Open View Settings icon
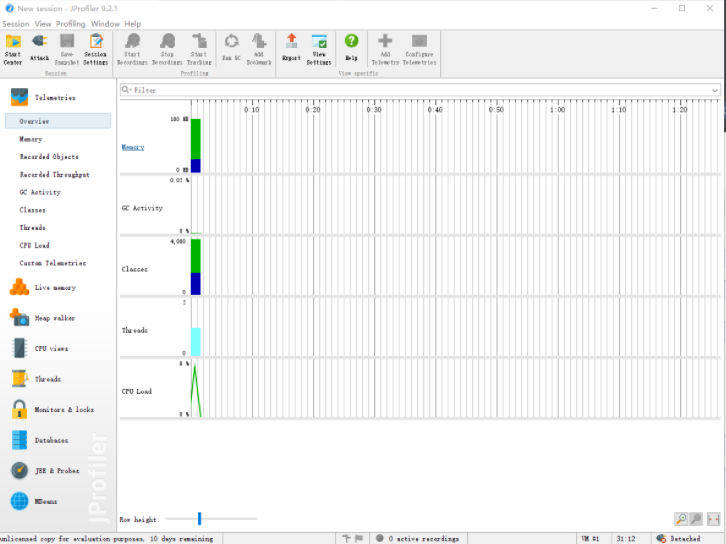726x544 pixels. pos(319,49)
